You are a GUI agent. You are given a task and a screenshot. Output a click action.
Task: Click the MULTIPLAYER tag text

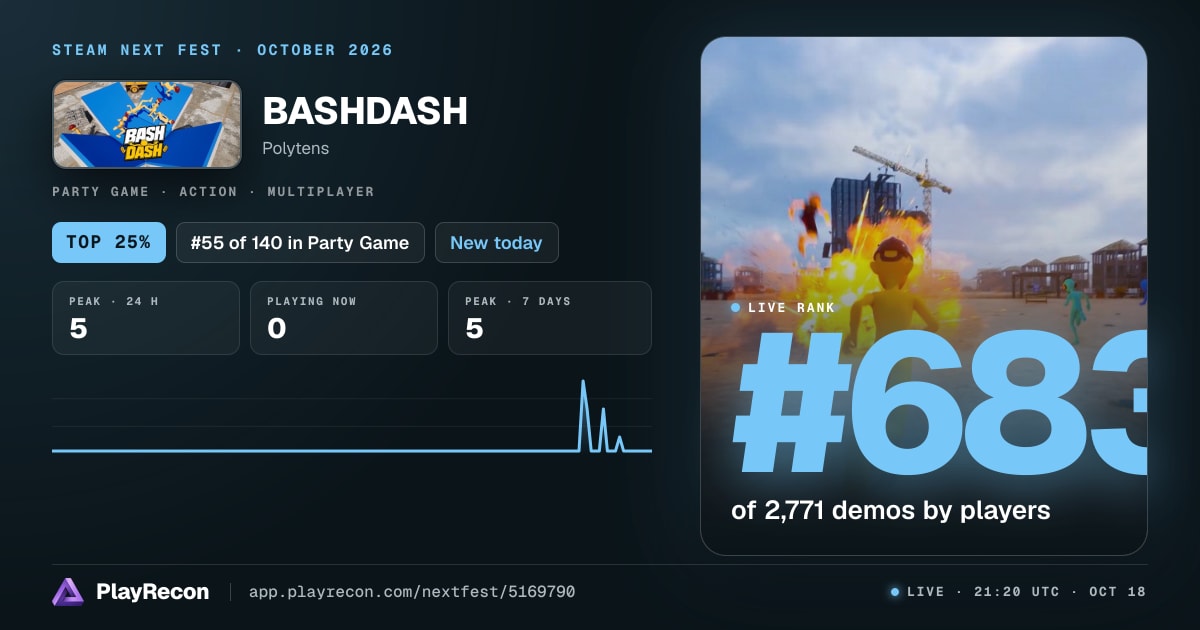point(321,191)
